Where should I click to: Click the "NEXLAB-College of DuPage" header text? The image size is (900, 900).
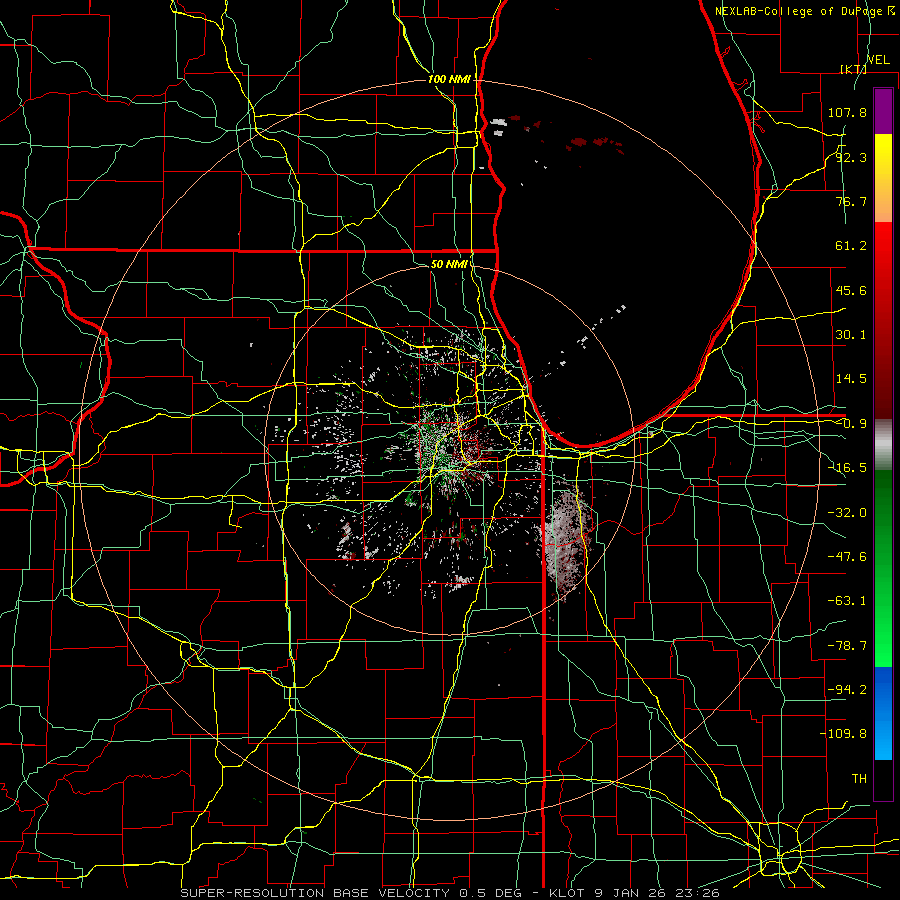coord(800,11)
